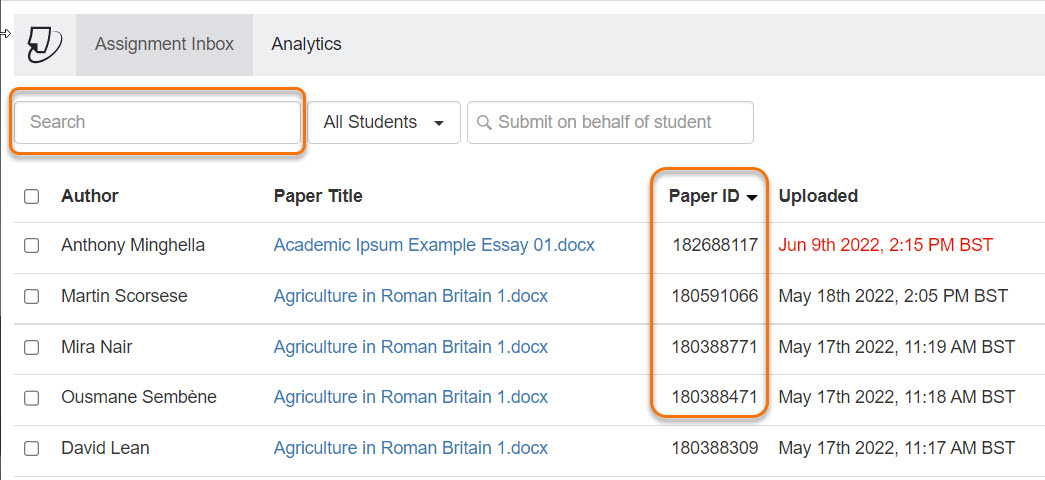Select Martin Scorsese's row checkbox
Viewport: 1045px width, 480px height.
click(x=32, y=296)
